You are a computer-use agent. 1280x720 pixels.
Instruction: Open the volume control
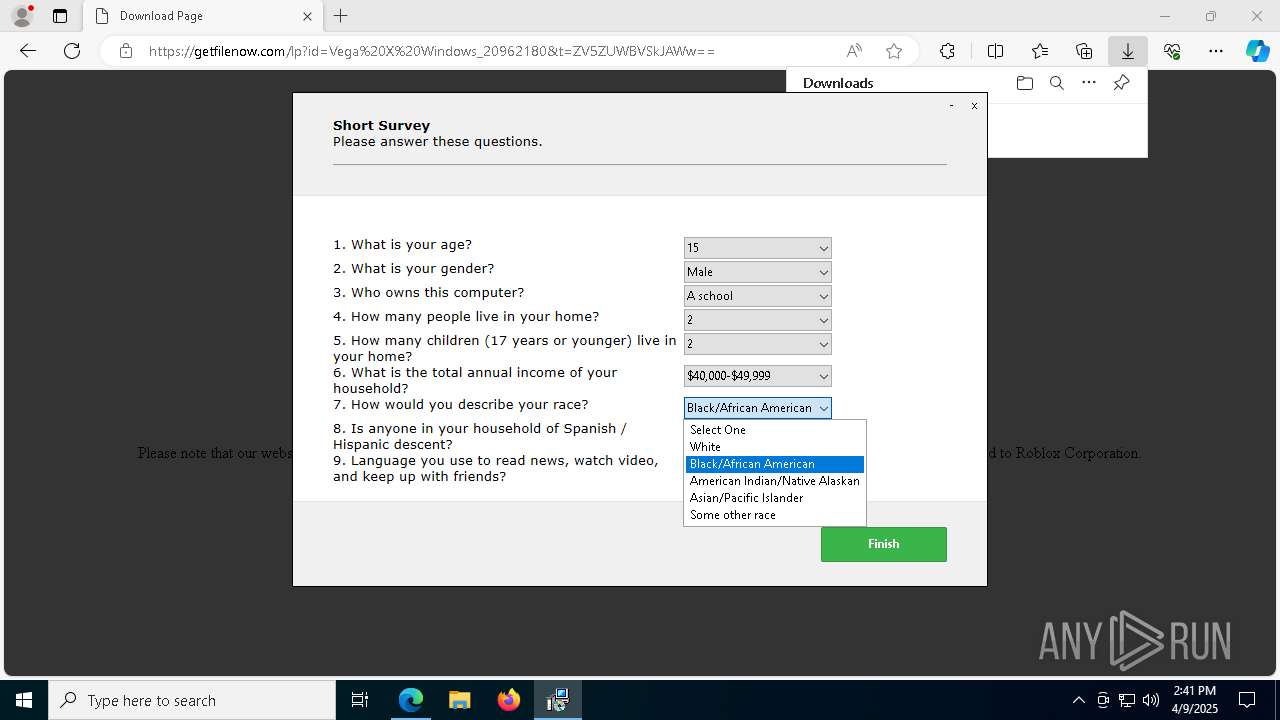pos(1151,700)
